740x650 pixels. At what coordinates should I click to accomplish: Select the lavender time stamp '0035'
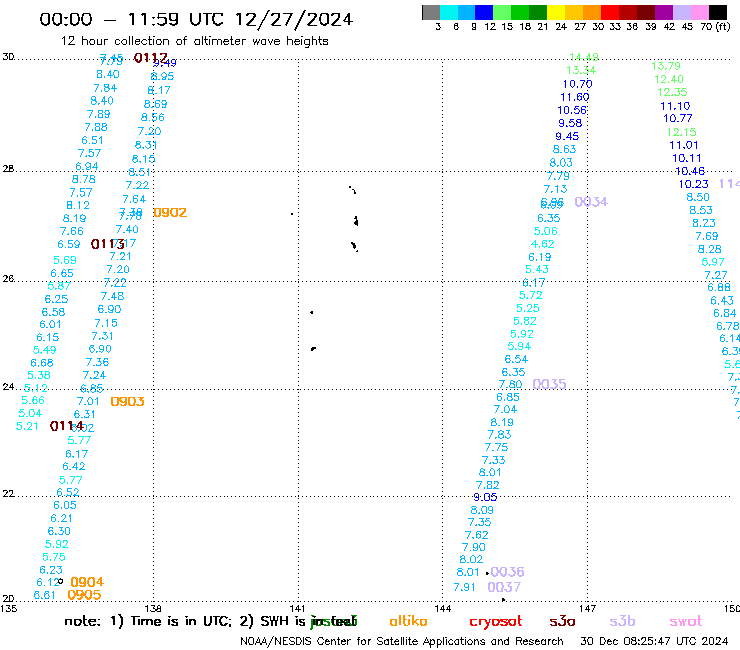(x=549, y=384)
